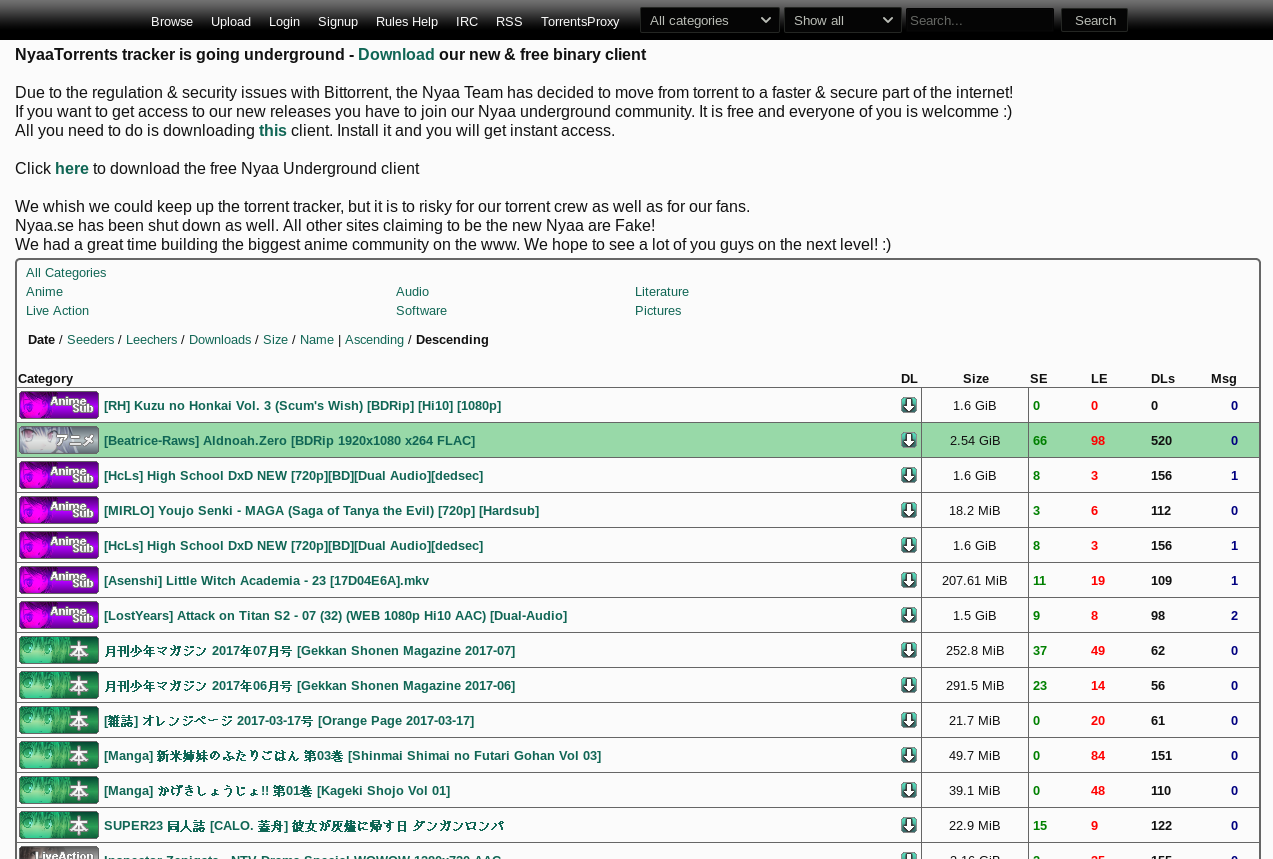
Task: Click literature badge beside Gekkan Shonen Magazine 2017-07
Action: (x=59, y=650)
